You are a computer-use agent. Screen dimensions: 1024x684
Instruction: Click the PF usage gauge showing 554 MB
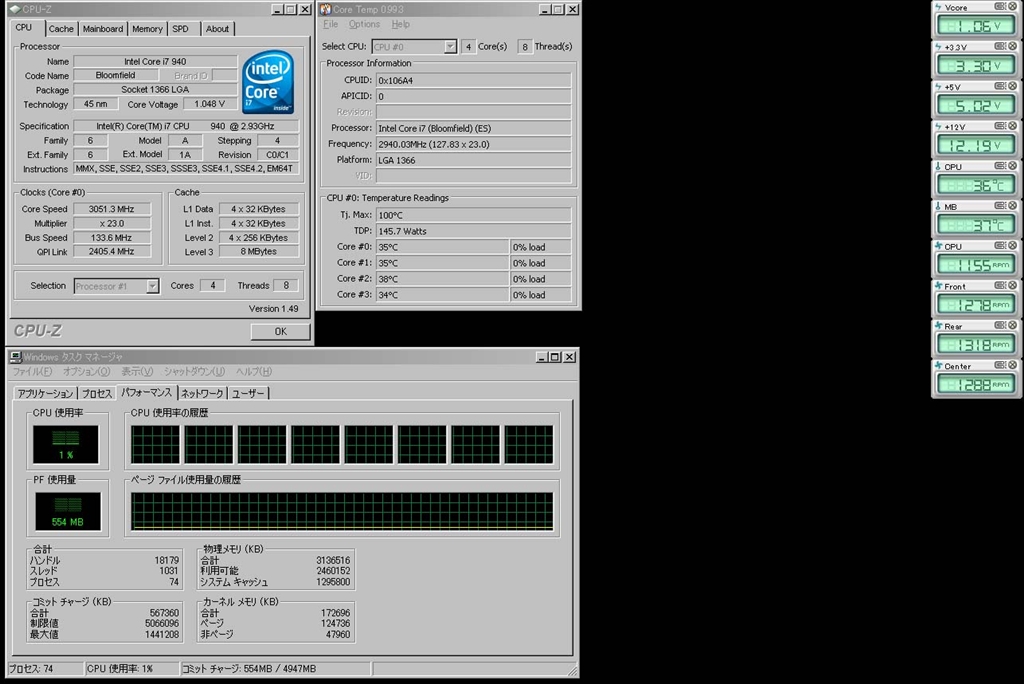click(x=68, y=512)
